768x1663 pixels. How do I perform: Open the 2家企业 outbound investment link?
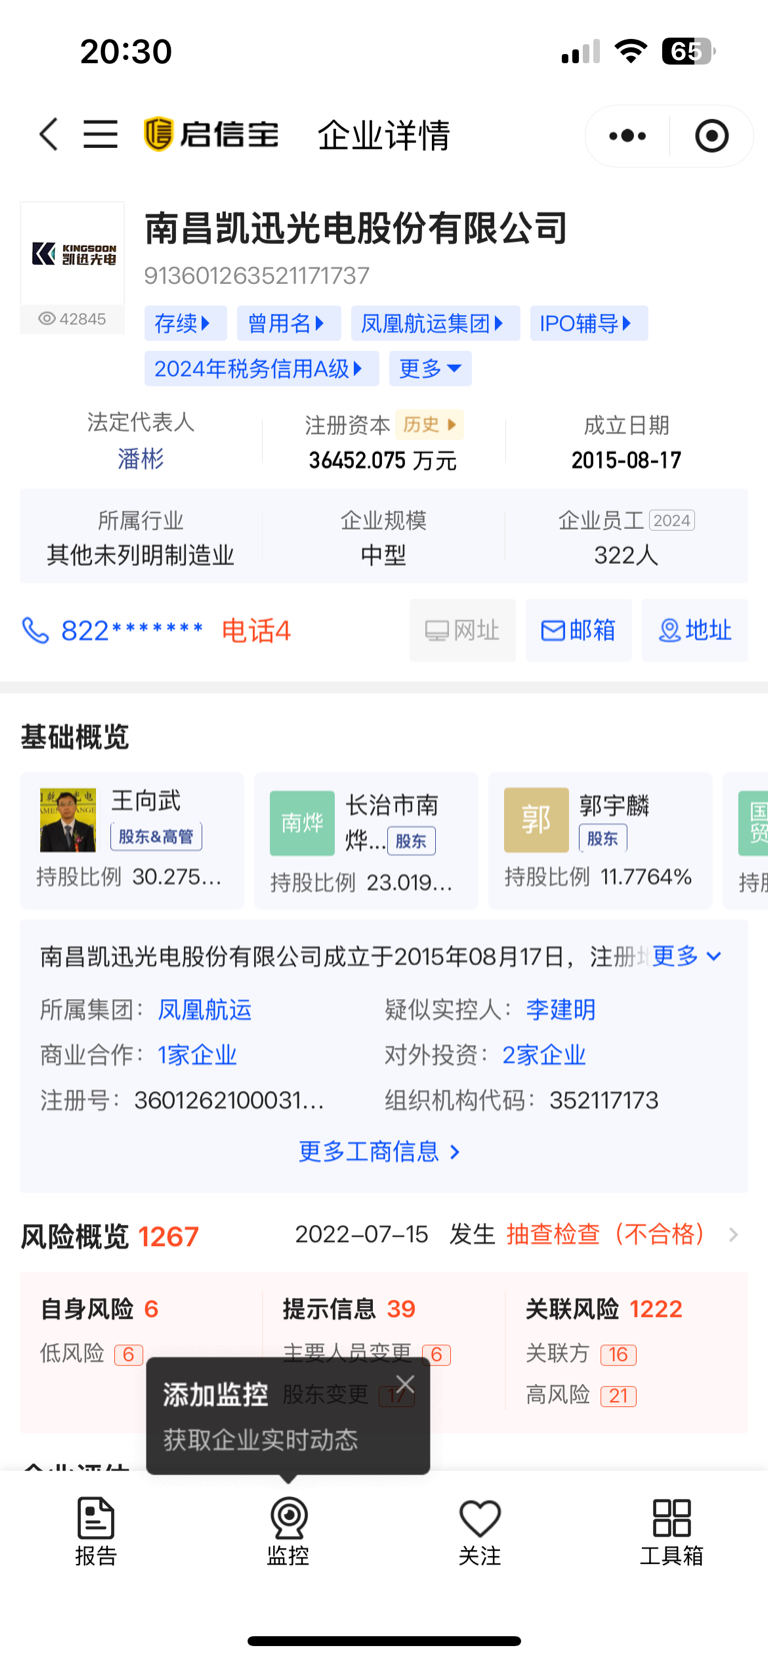click(x=544, y=1055)
